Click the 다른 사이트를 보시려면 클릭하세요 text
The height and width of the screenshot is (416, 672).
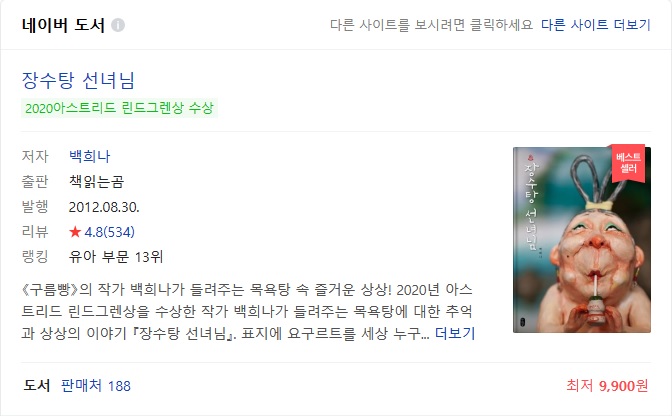(x=431, y=25)
